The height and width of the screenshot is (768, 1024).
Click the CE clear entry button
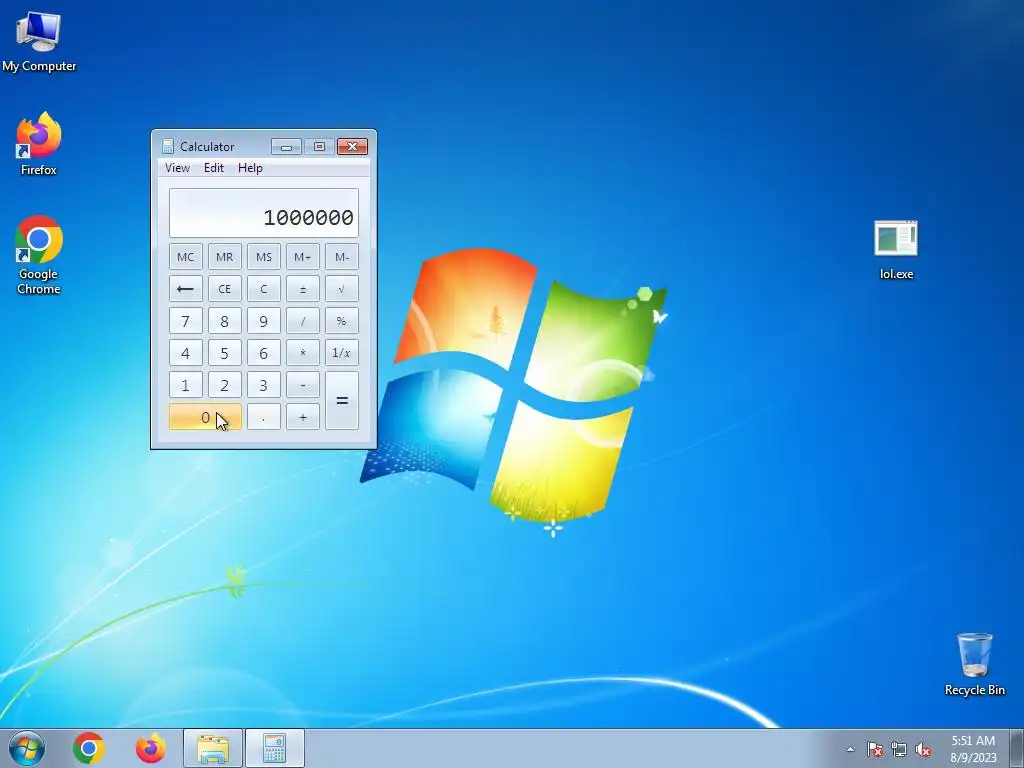pyautogui.click(x=225, y=289)
